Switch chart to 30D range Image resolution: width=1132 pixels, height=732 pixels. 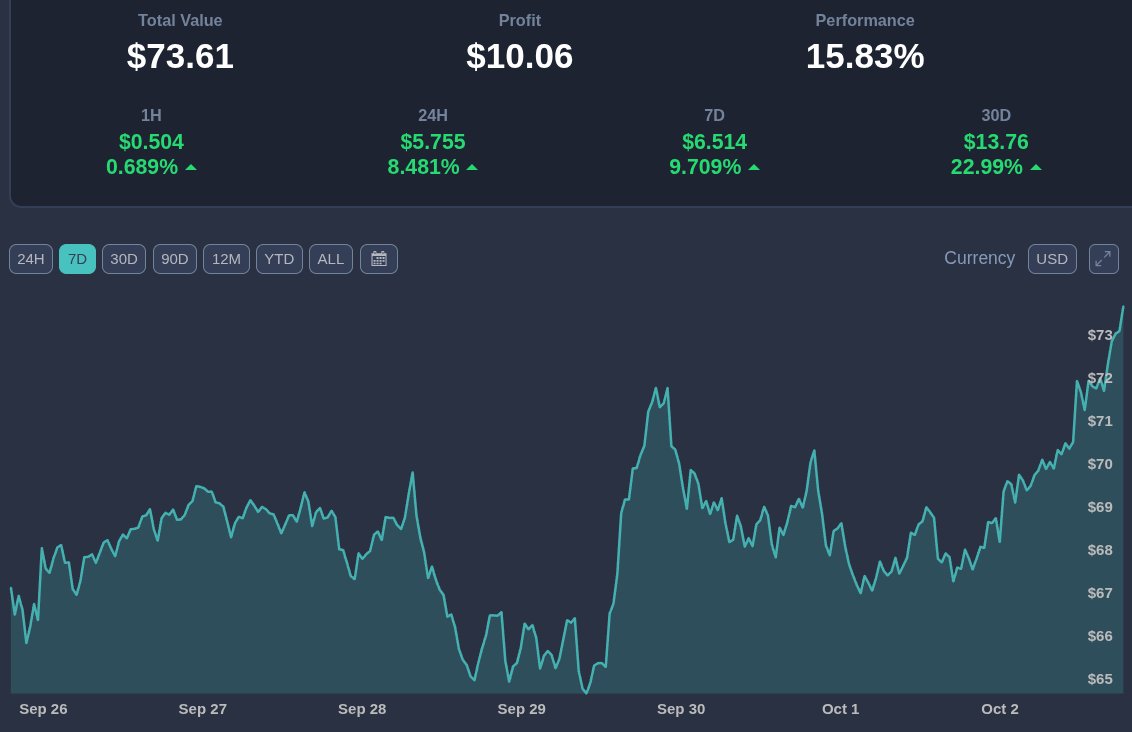click(123, 259)
